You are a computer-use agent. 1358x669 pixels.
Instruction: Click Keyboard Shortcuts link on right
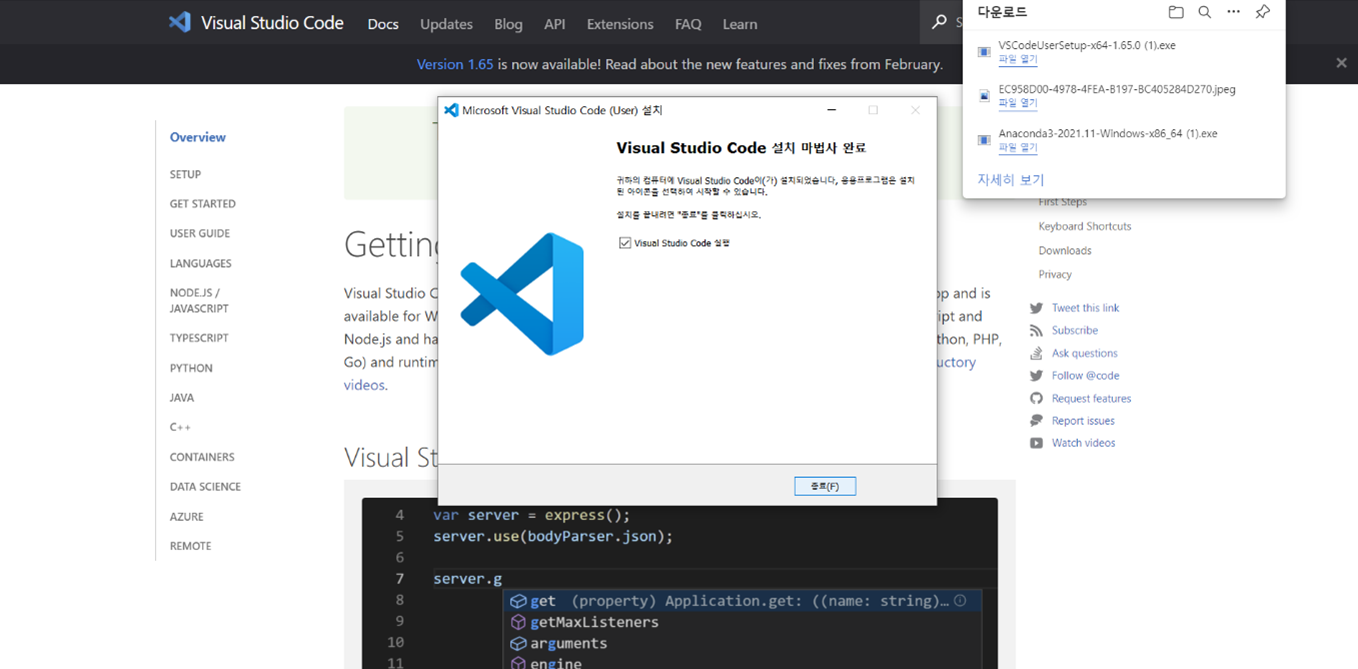pos(1084,227)
